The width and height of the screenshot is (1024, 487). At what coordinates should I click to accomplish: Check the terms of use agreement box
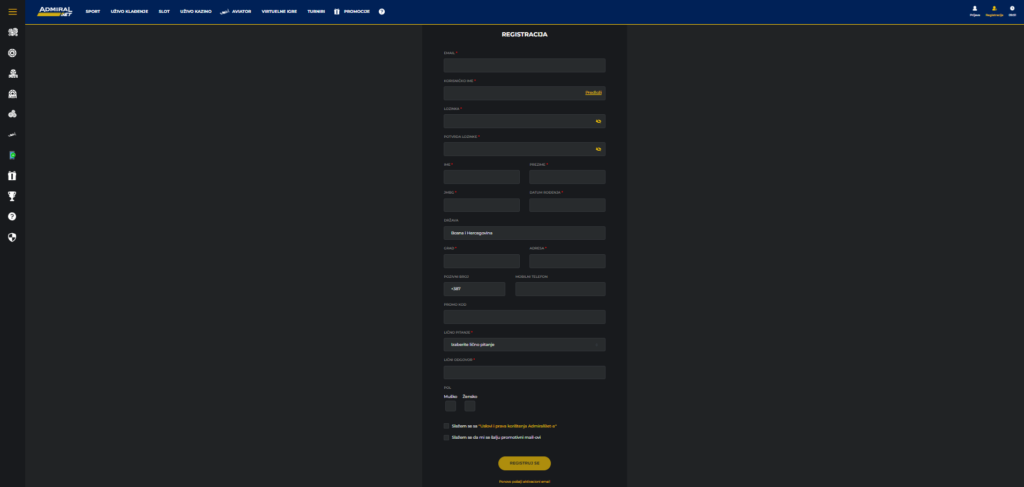pos(447,426)
